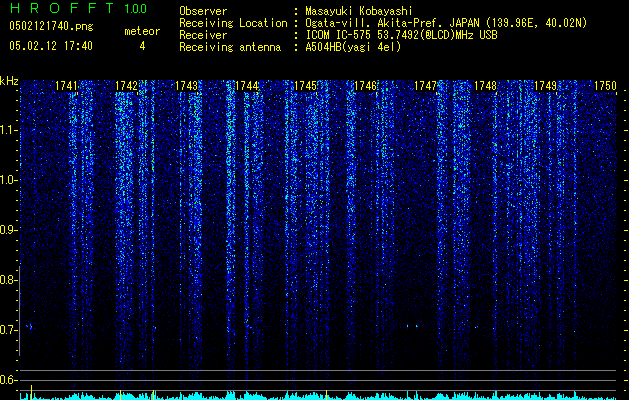Click the Ogata-vill. Akita-Pref. JAPAN location text
629x400 pixels.
tap(447, 23)
